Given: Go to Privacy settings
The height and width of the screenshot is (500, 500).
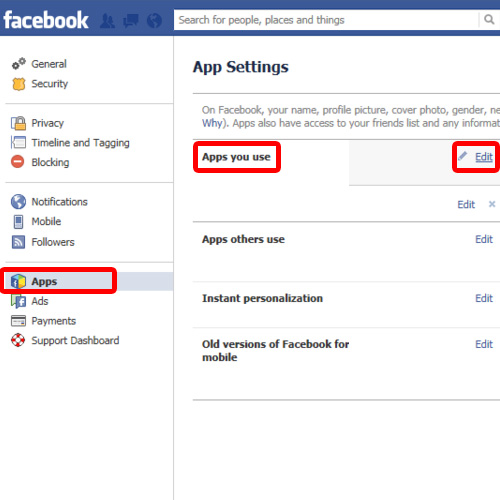Looking at the screenshot, I should tap(48, 123).
